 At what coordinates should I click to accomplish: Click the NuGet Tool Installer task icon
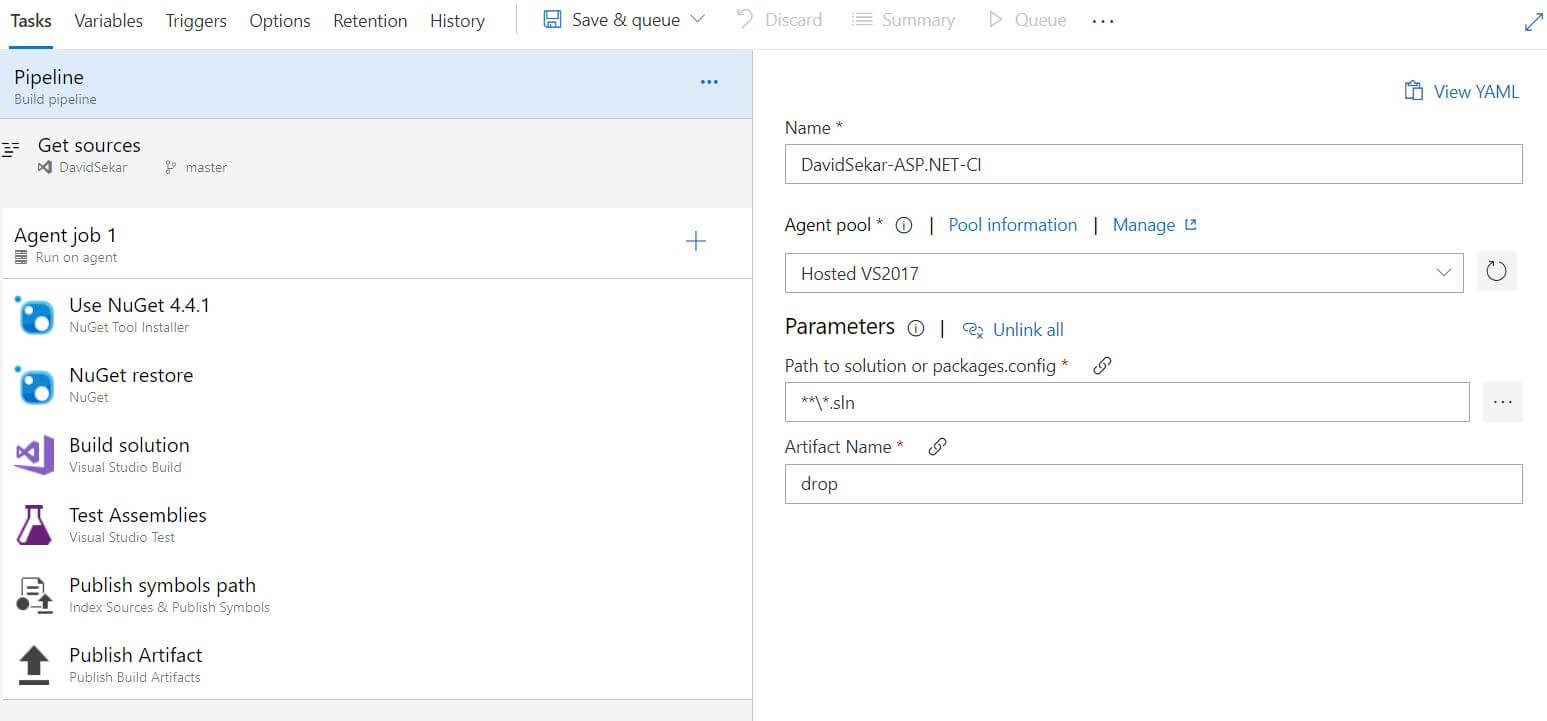tap(35, 315)
